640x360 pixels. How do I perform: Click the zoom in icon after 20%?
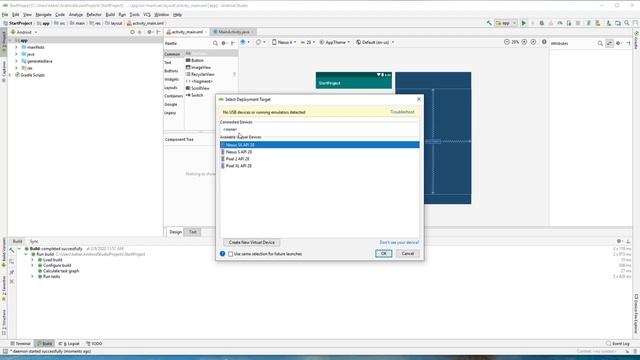tap(524, 42)
